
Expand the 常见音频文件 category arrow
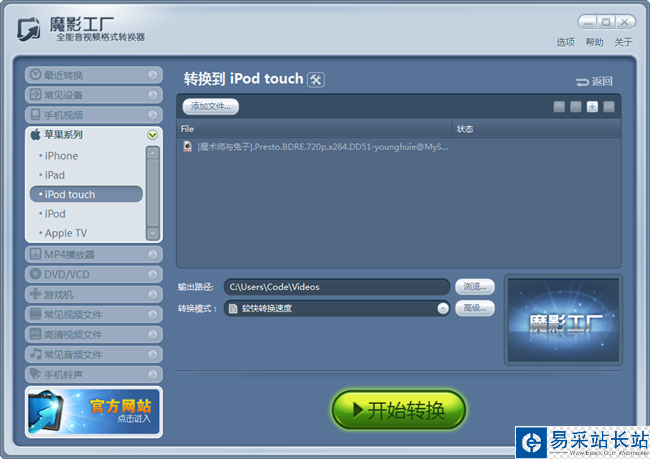(x=153, y=354)
